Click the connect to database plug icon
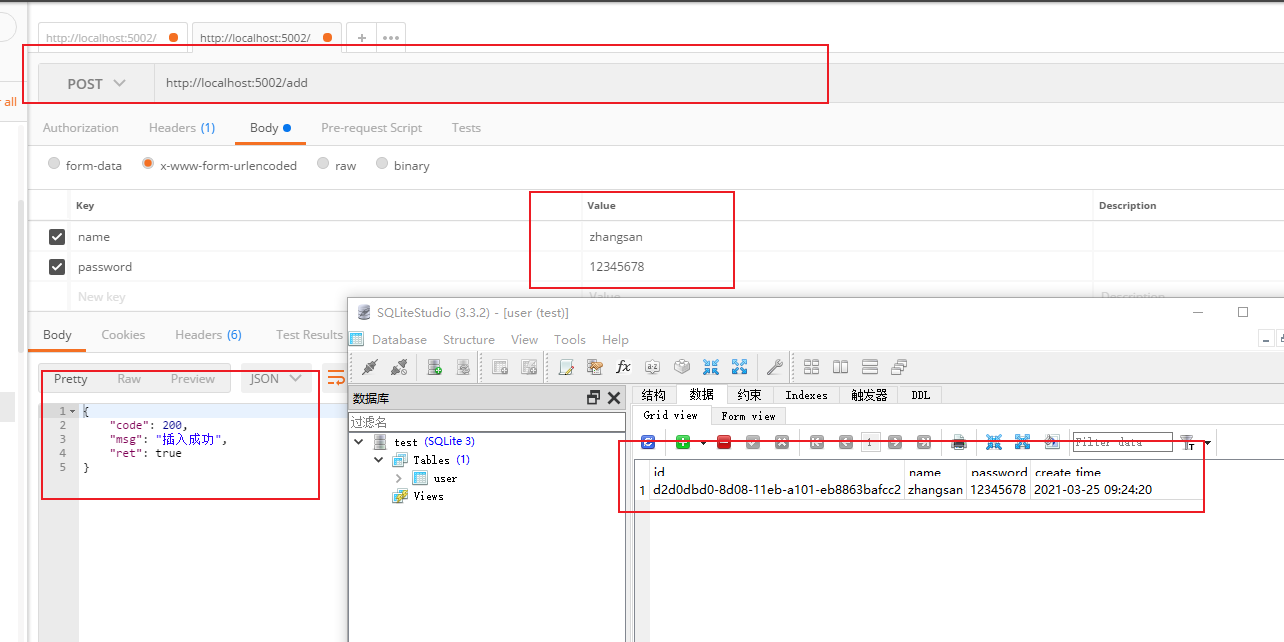 tap(369, 367)
